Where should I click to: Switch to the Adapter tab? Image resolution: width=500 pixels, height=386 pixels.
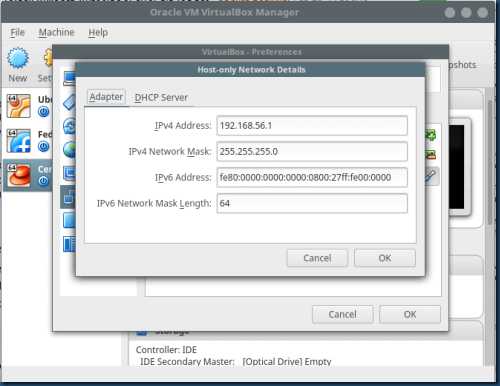coord(106,97)
